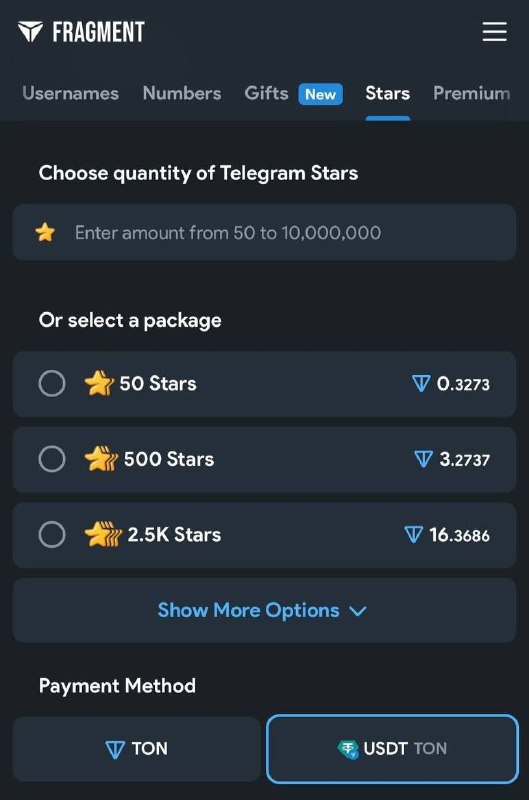The width and height of the screenshot is (529, 800).
Task: Select the 500 Stars radio button
Action: point(52,459)
